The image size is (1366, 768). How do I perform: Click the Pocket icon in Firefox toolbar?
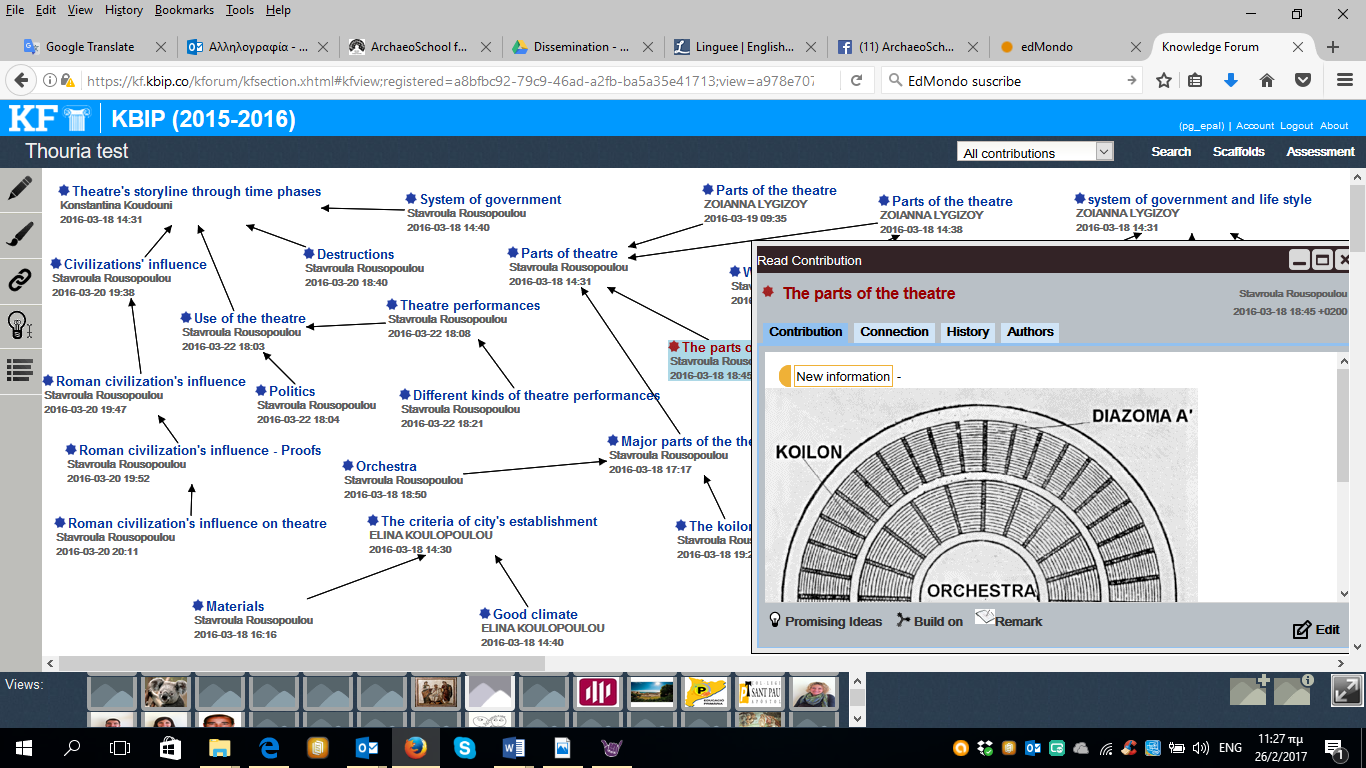[1302, 81]
